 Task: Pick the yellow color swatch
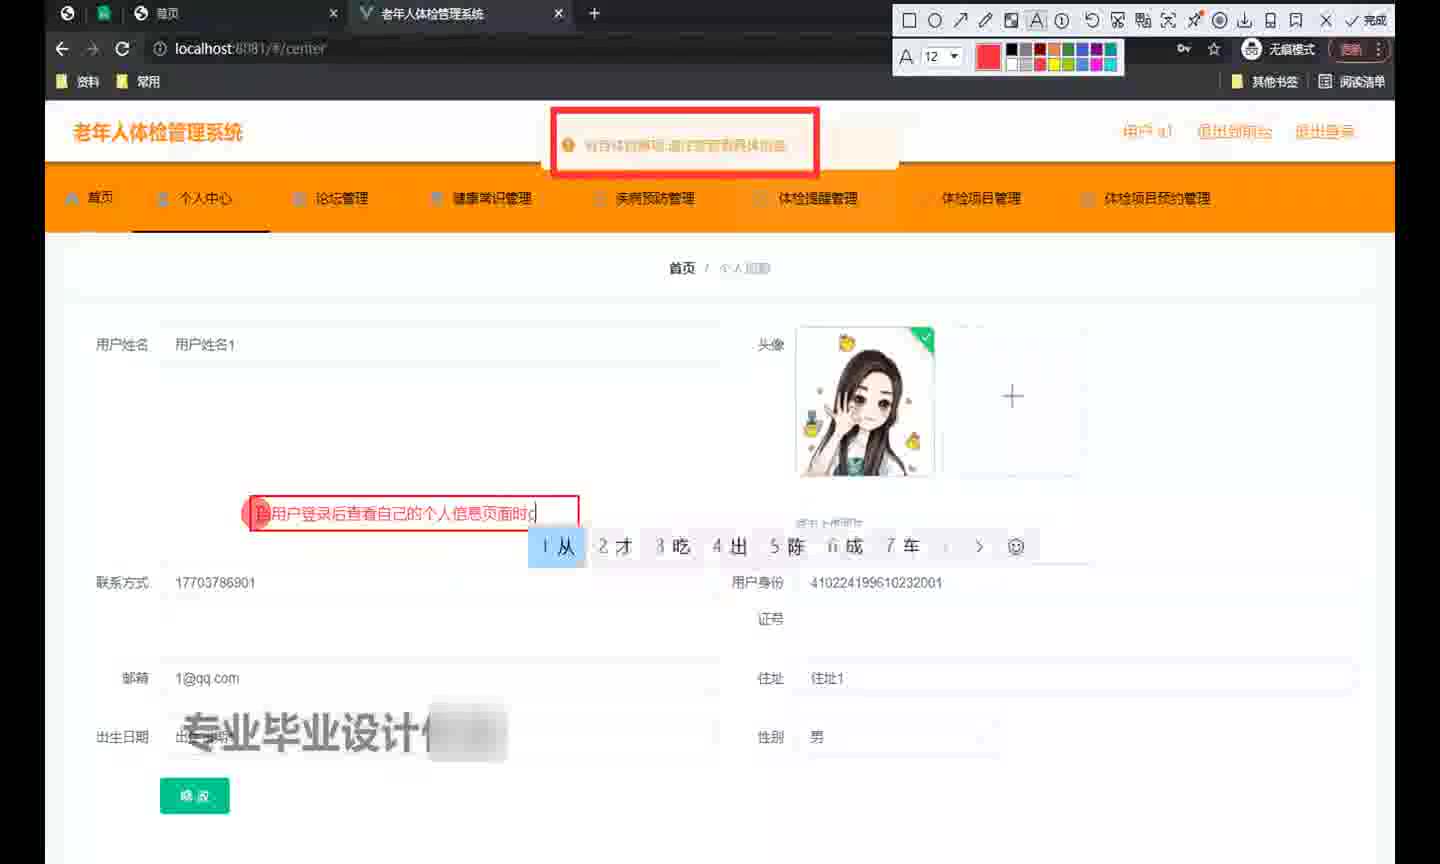pyautogui.click(x=1054, y=64)
